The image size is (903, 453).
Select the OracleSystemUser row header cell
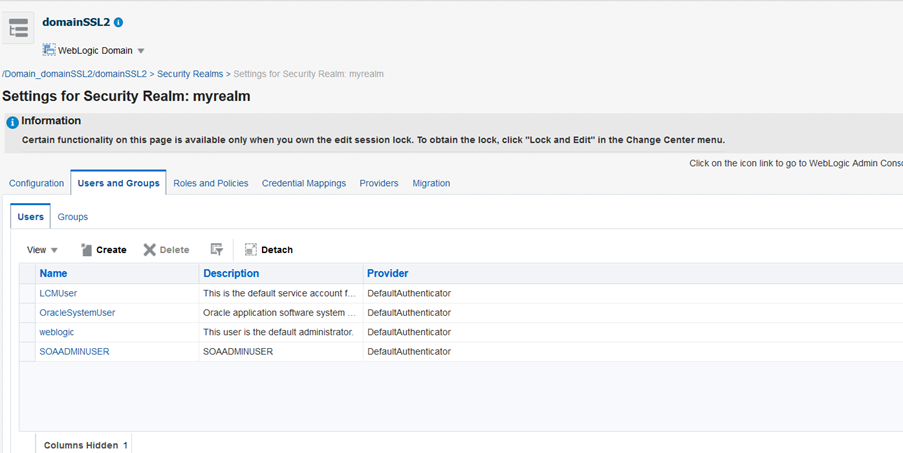tap(27, 313)
